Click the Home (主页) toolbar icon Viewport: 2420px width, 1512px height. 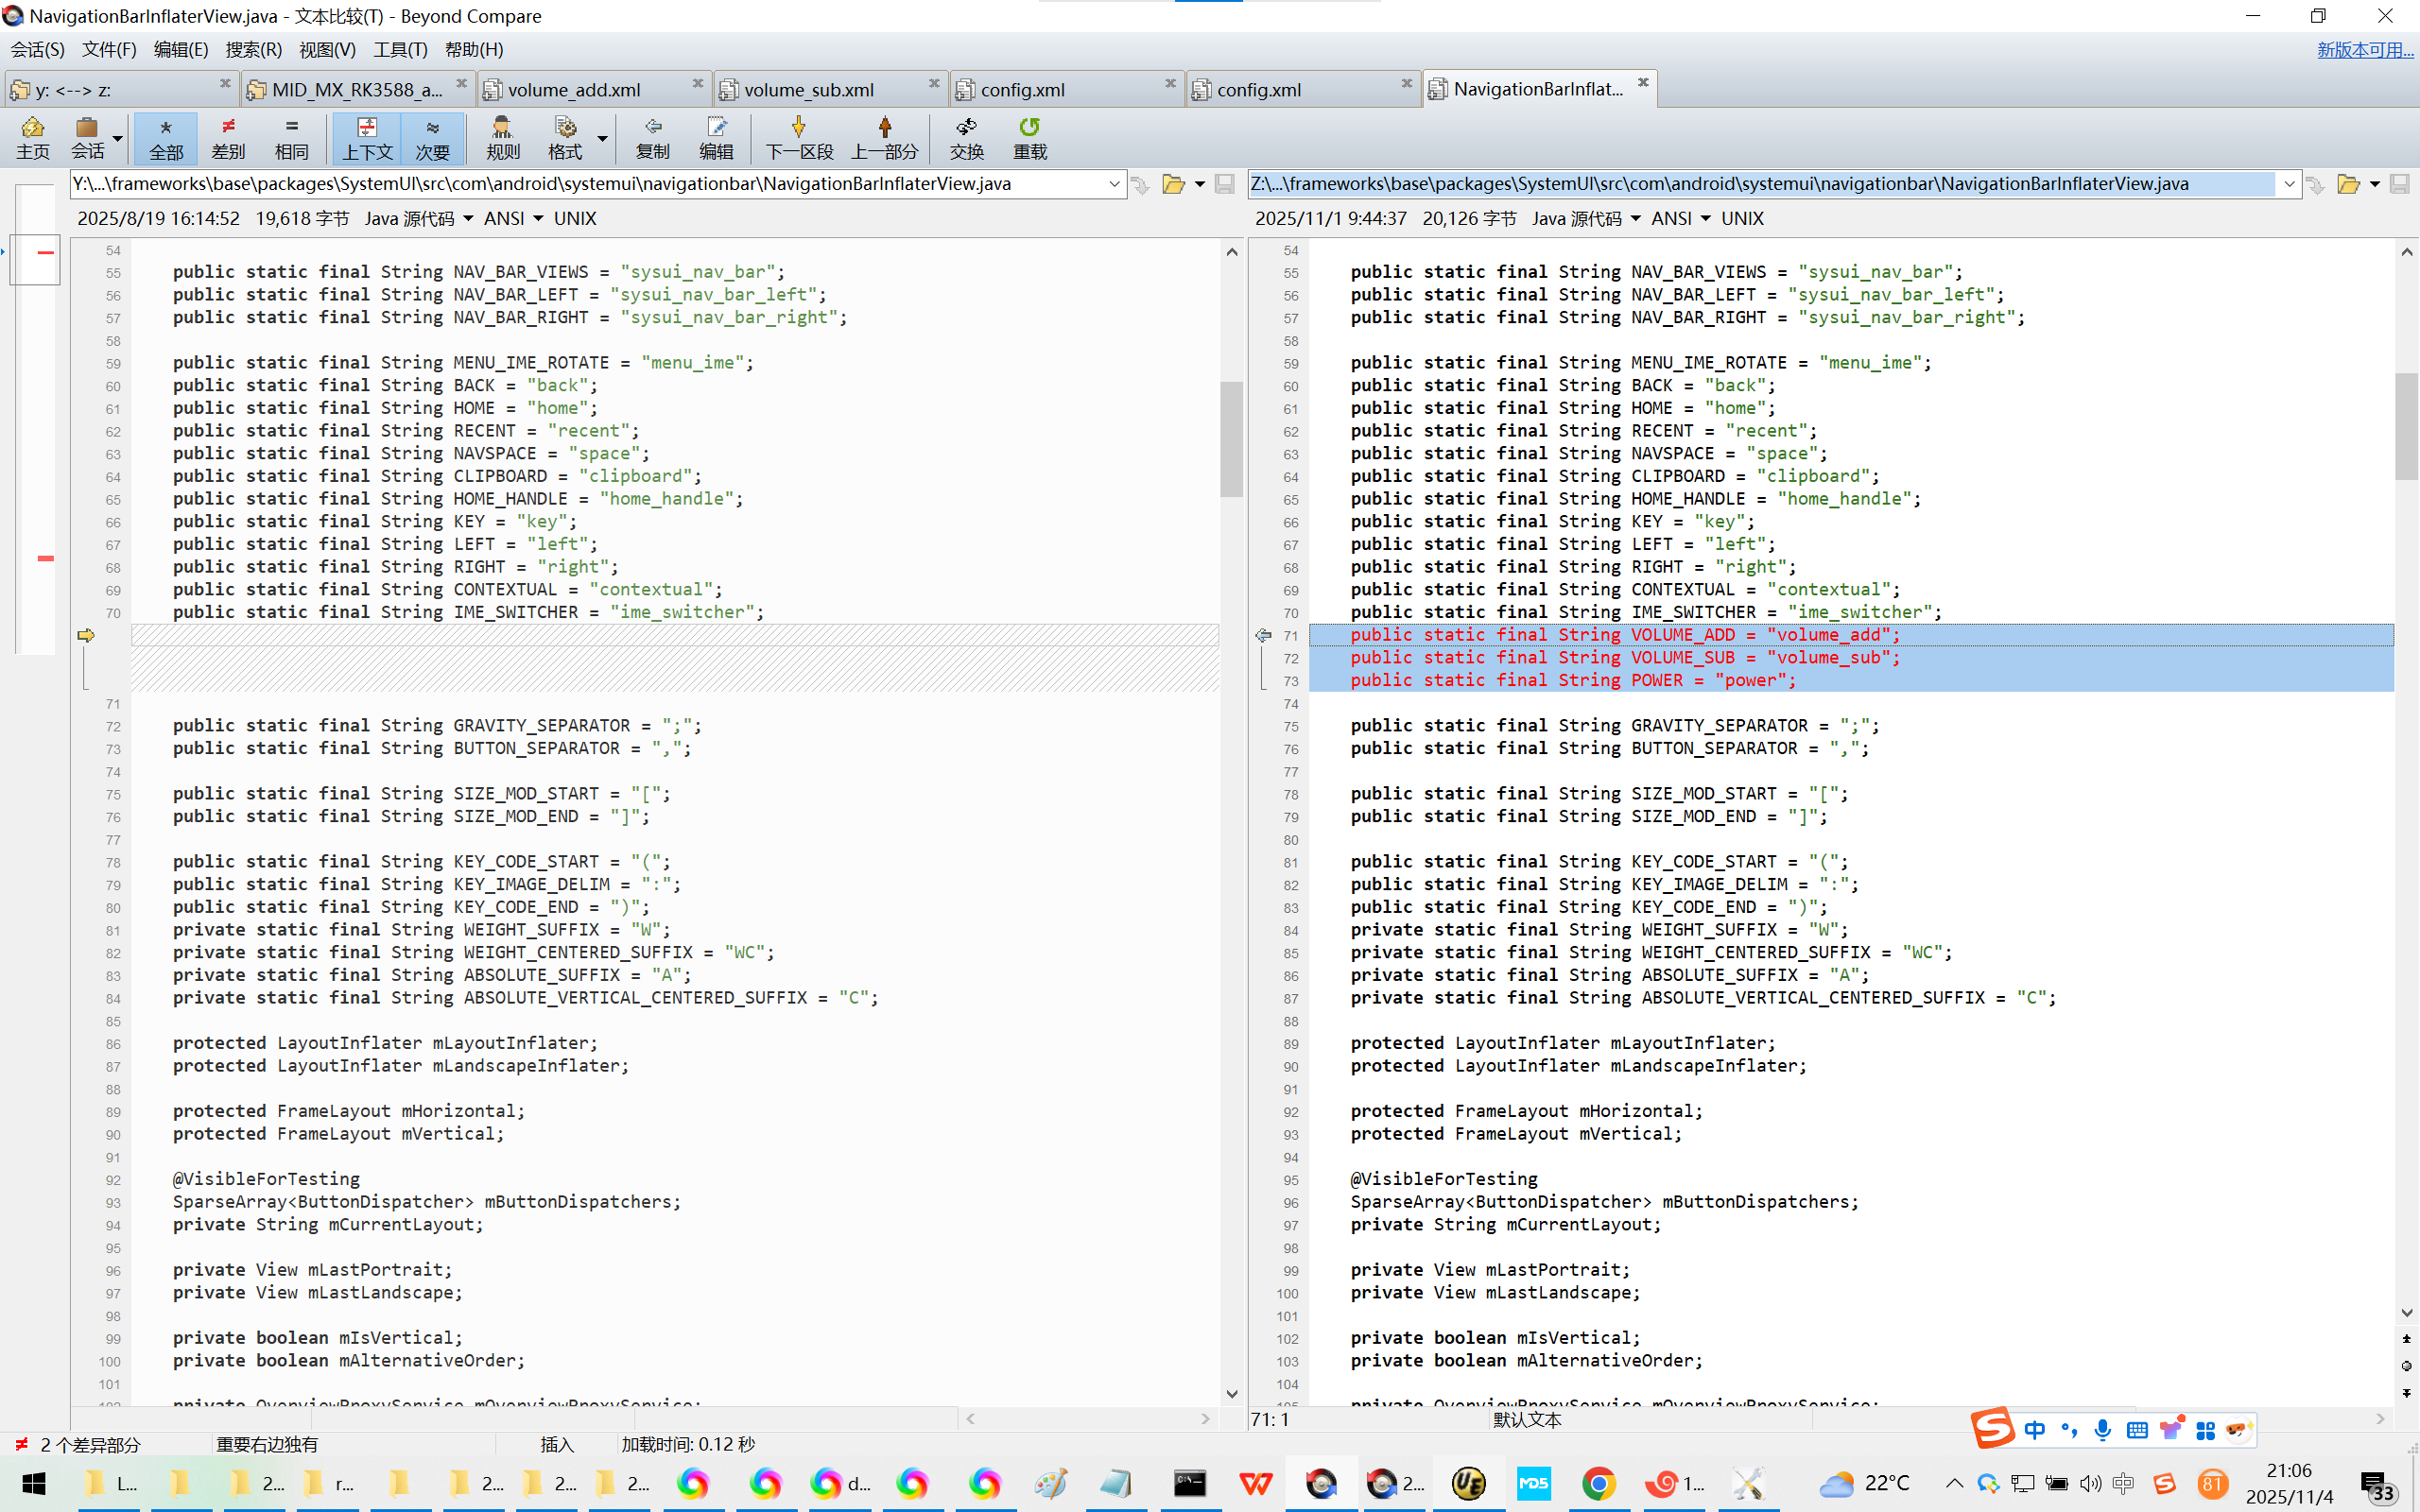(x=32, y=137)
